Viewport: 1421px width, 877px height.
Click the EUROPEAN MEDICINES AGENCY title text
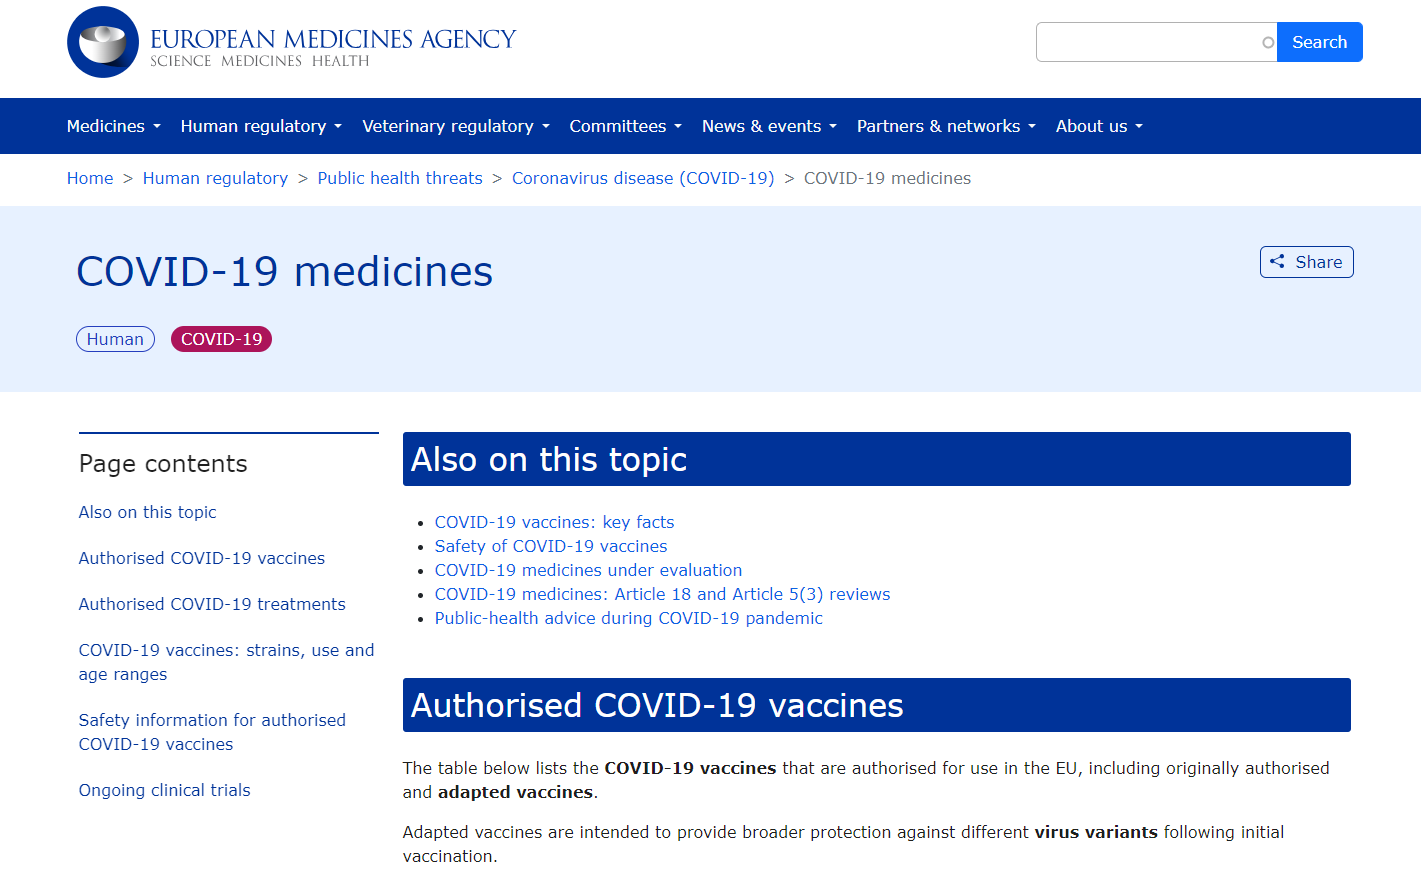[x=333, y=39]
